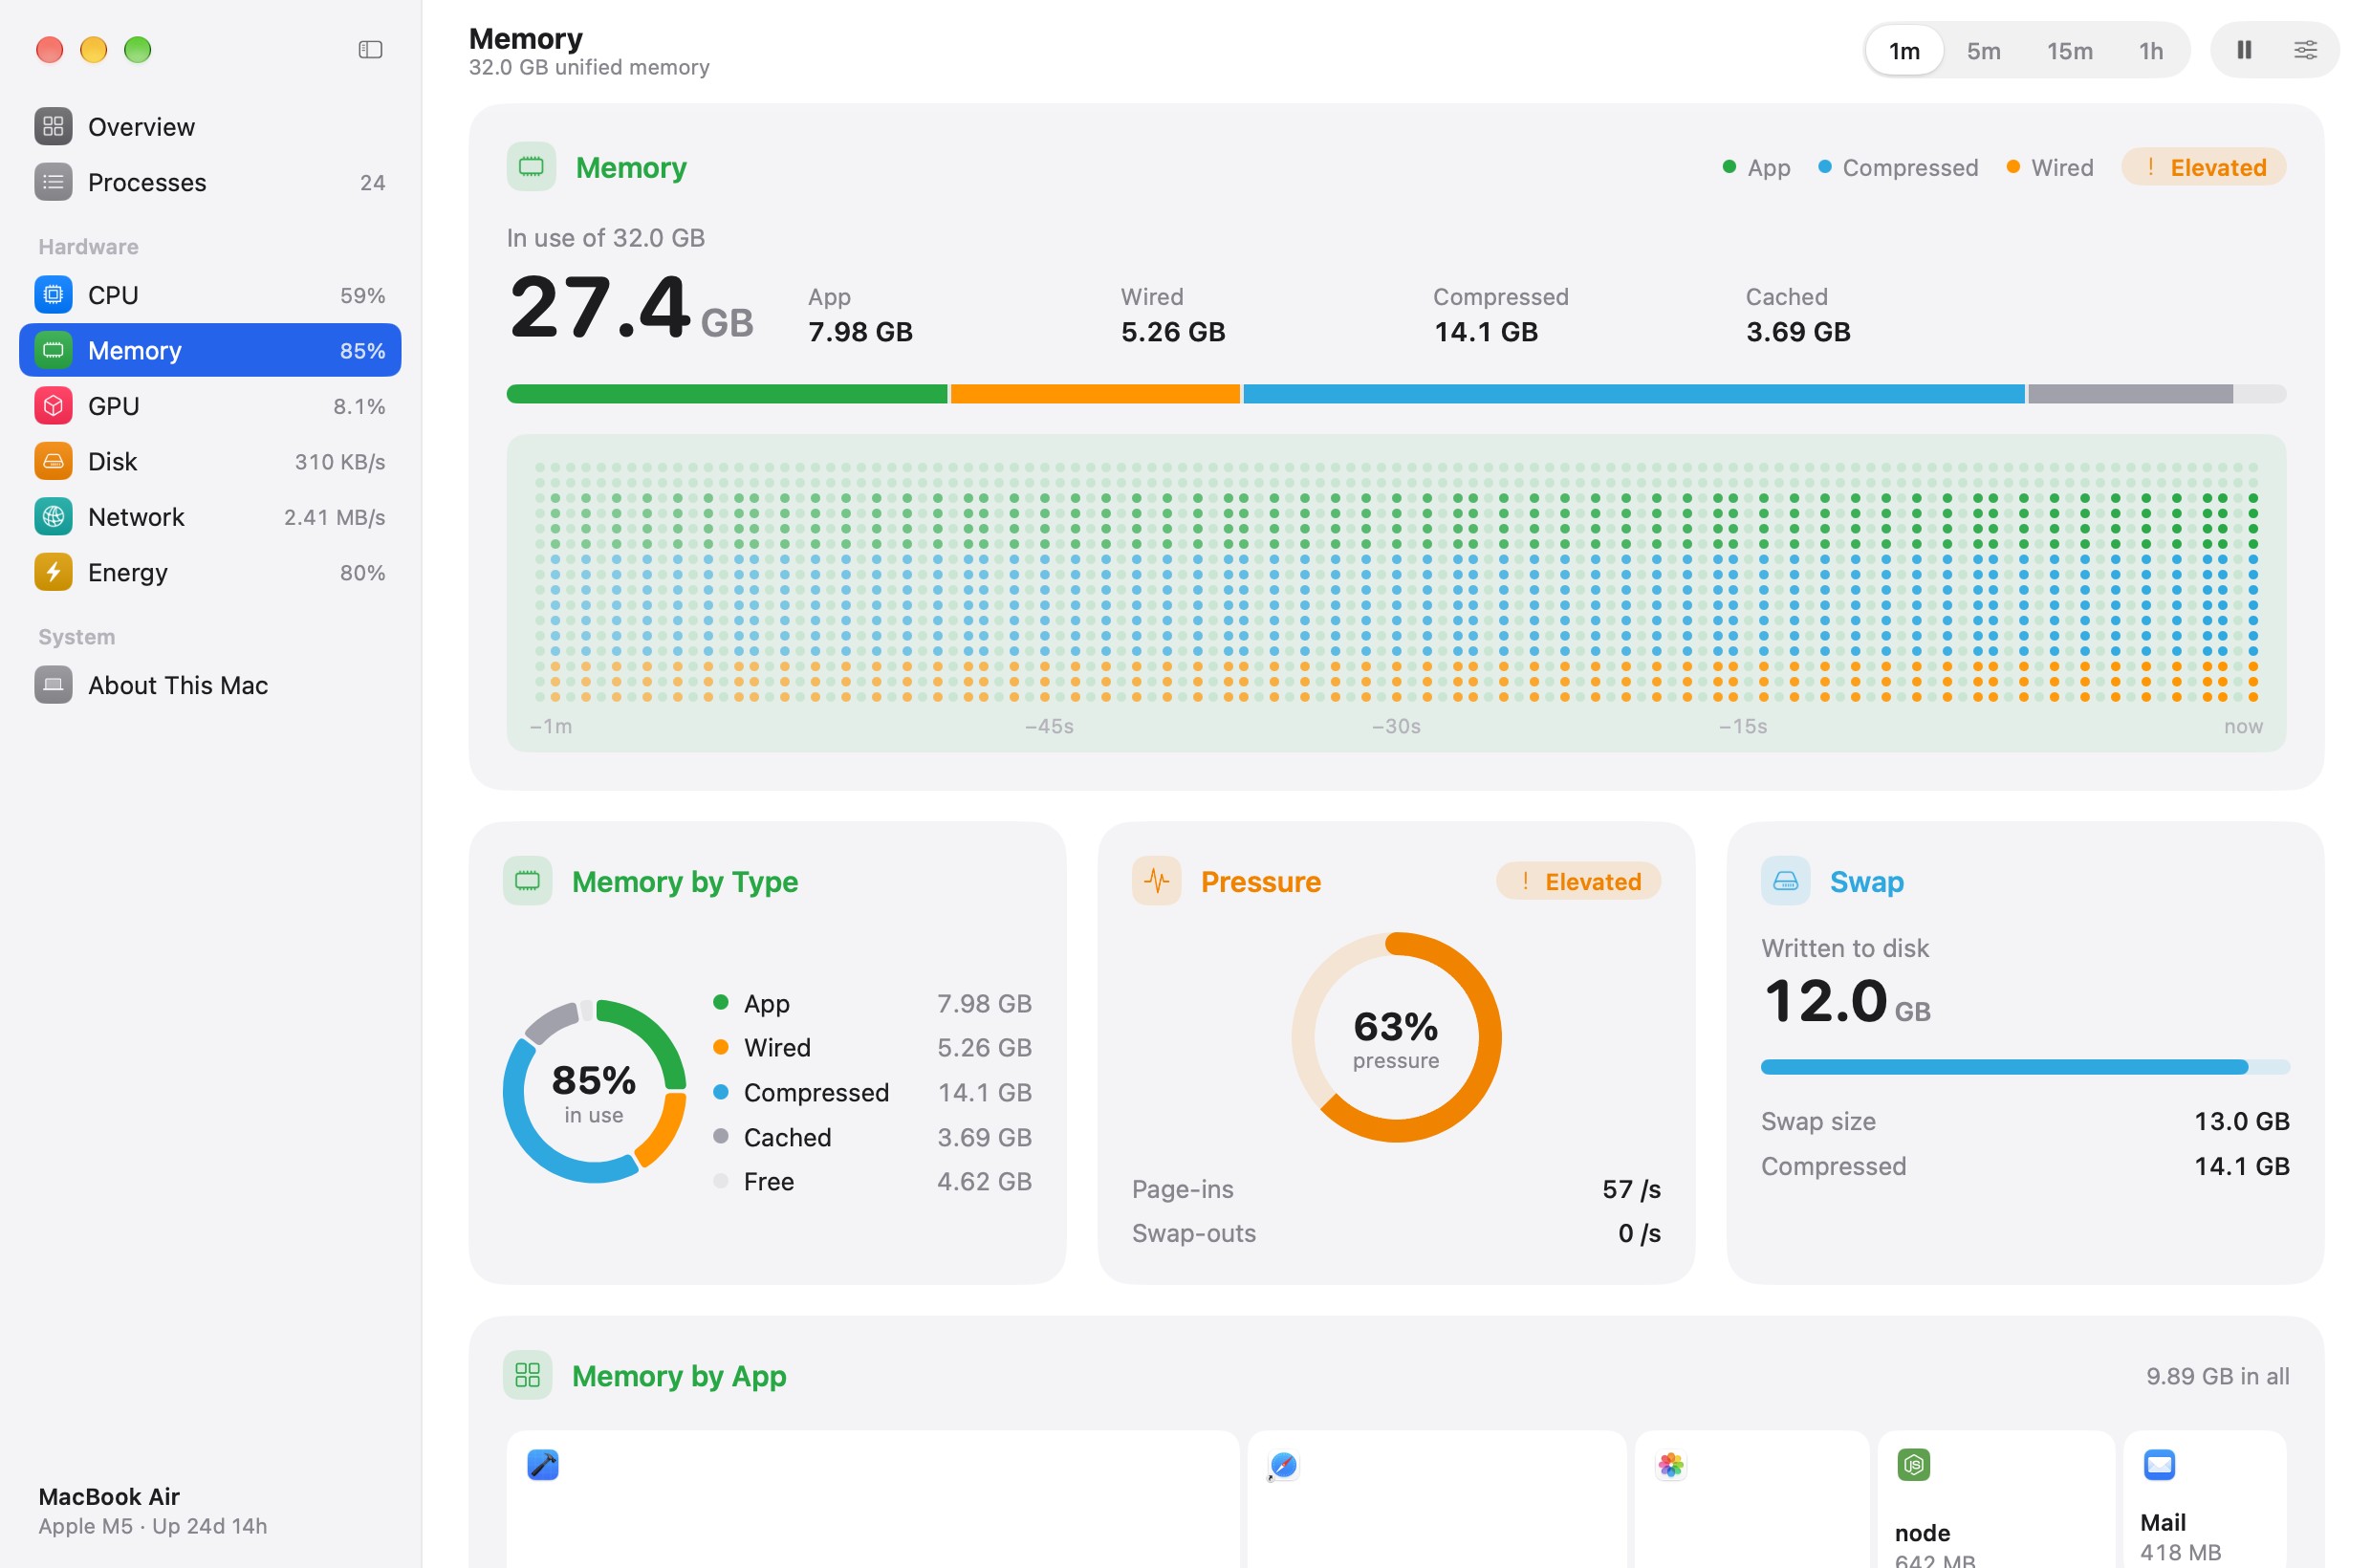Click the blue Swap usage progress bar
This screenshot has width=2371, height=1568.
(2025, 1067)
